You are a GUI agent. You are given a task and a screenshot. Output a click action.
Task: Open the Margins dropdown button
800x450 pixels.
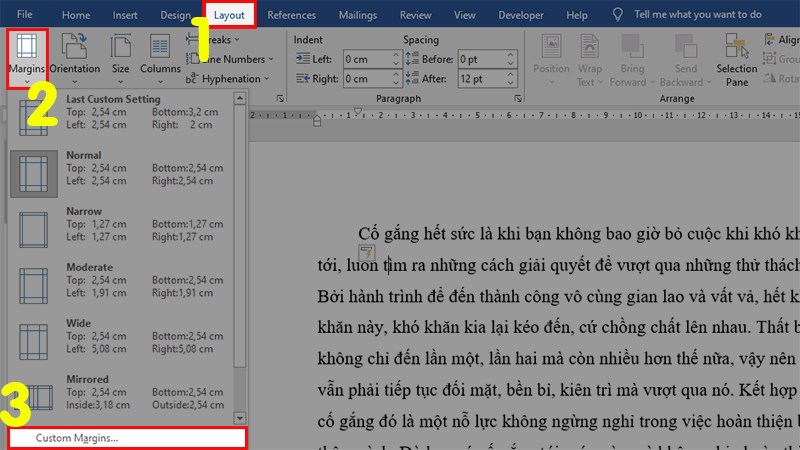click(x=27, y=58)
